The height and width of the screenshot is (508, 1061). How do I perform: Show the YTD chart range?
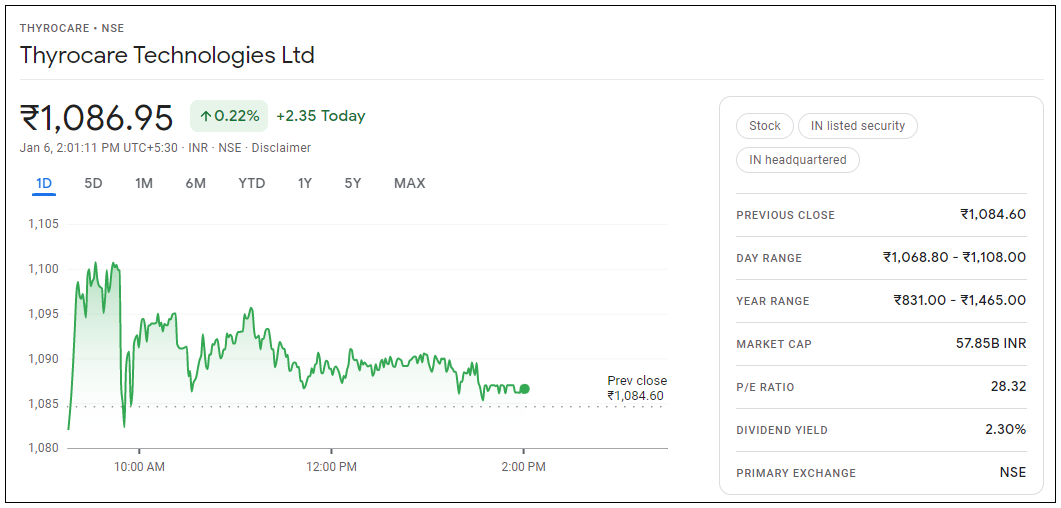[x=252, y=183]
